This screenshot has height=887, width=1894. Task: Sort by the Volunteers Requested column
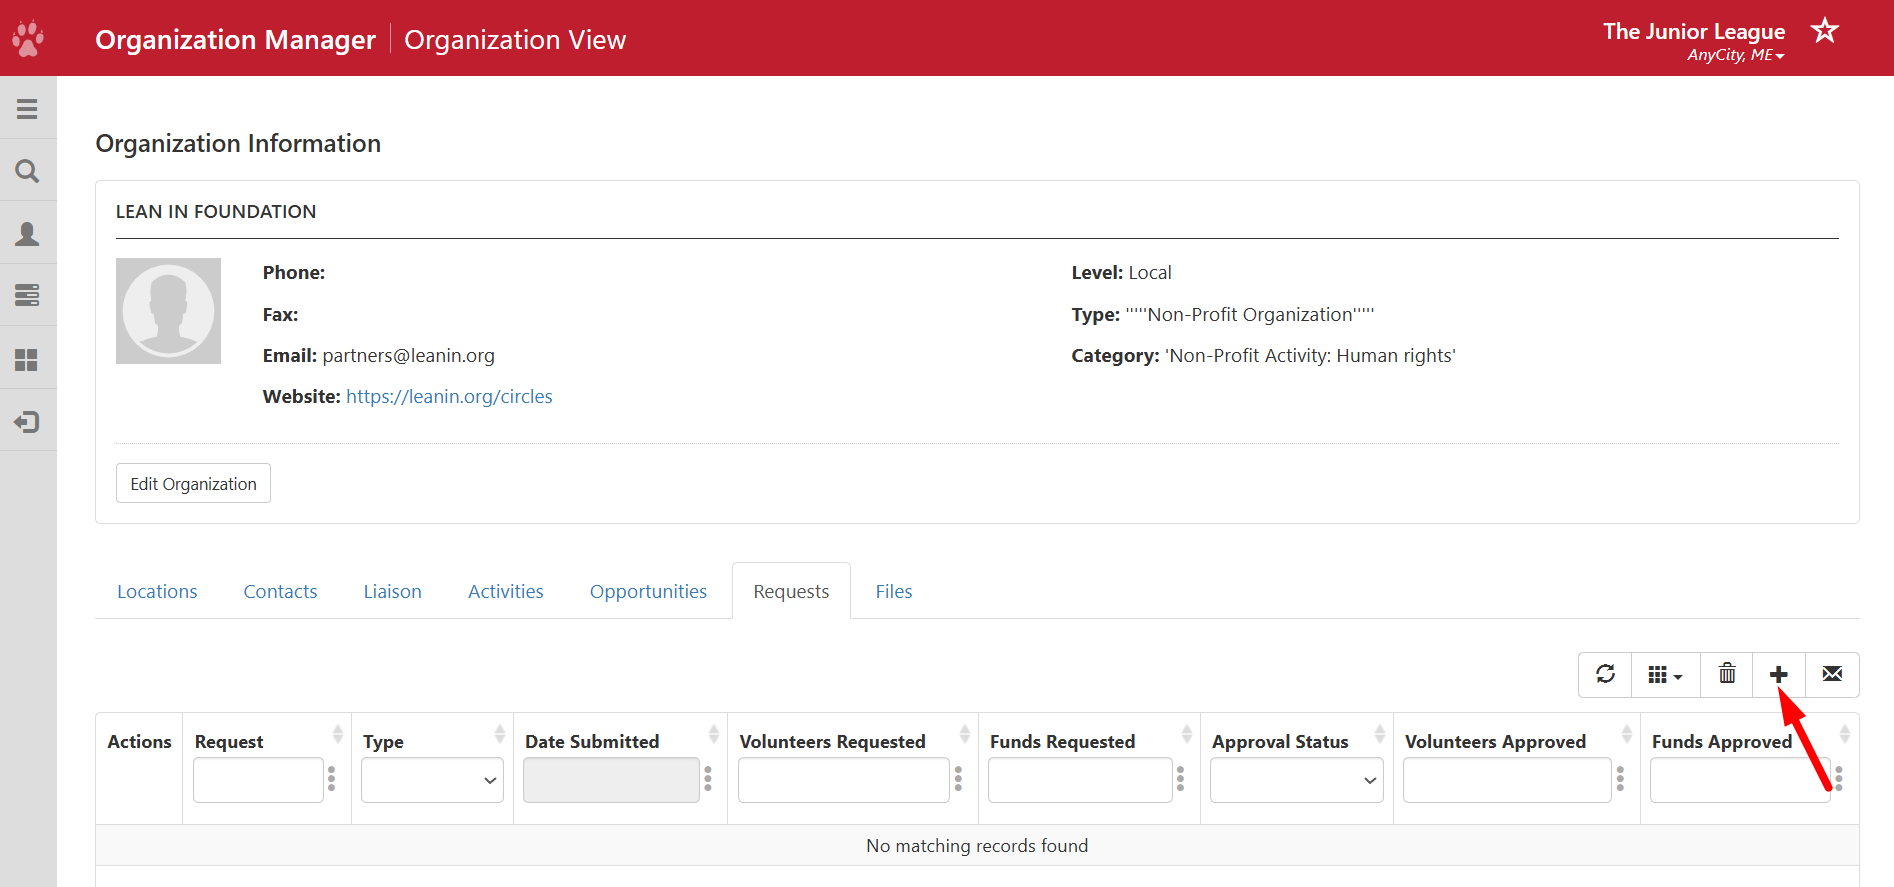click(x=965, y=735)
